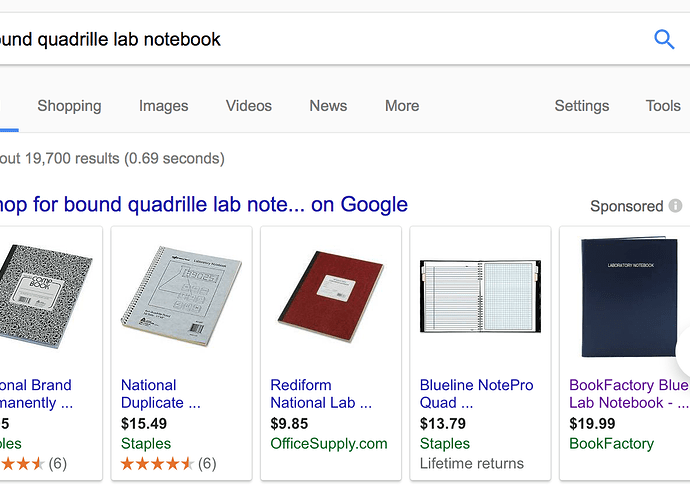Click the OfficeSupply.com seller name
Viewport: 690px width, 500px height.
[x=329, y=444]
